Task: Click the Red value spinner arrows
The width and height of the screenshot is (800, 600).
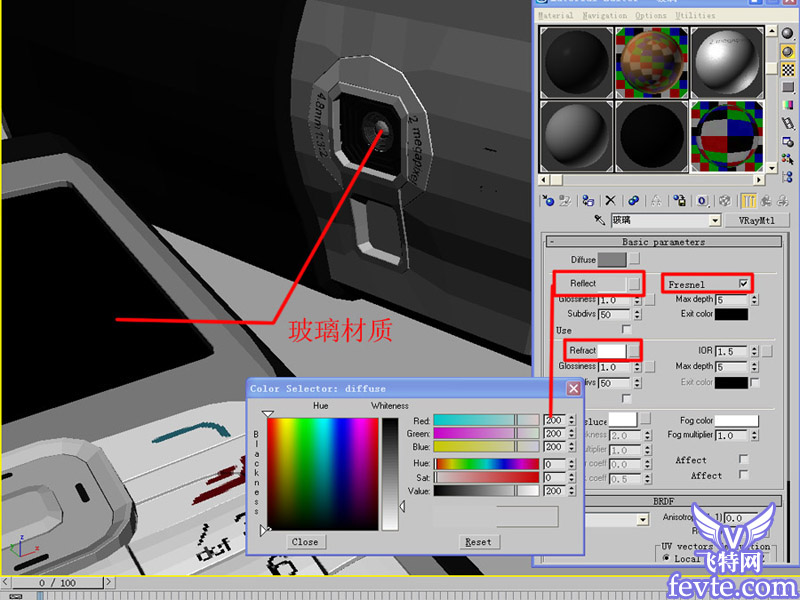Action: [571, 420]
